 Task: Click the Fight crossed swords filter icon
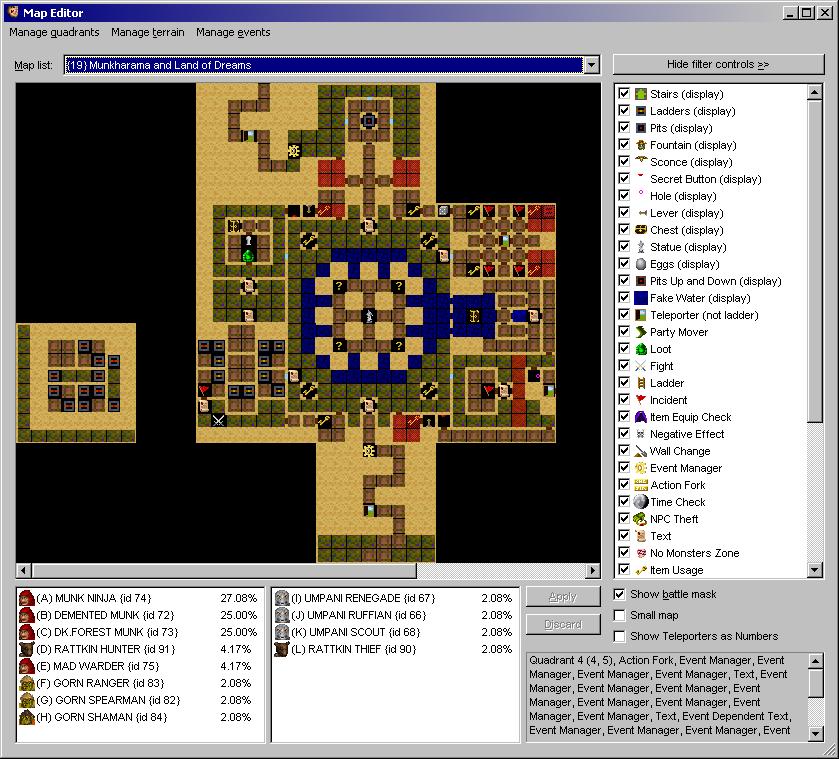click(640, 366)
